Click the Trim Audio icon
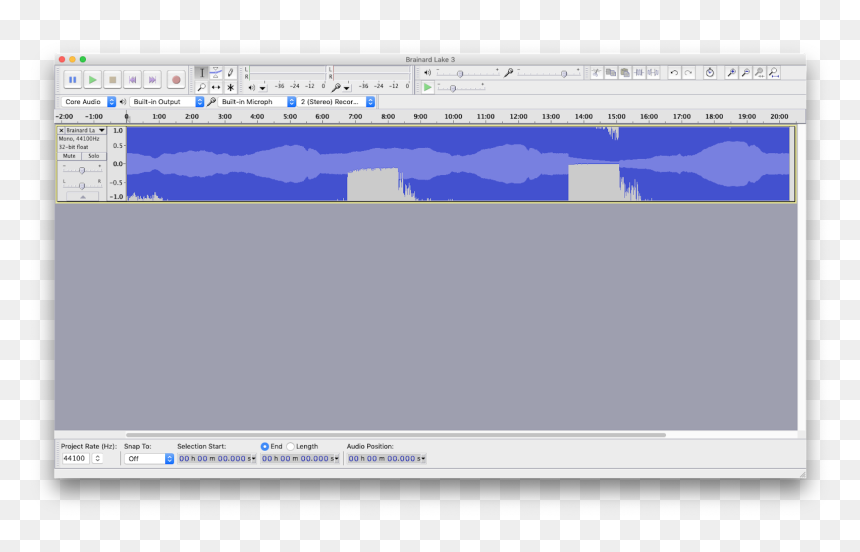Image resolution: width=860 pixels, height=552 pixels. [639, 72]
